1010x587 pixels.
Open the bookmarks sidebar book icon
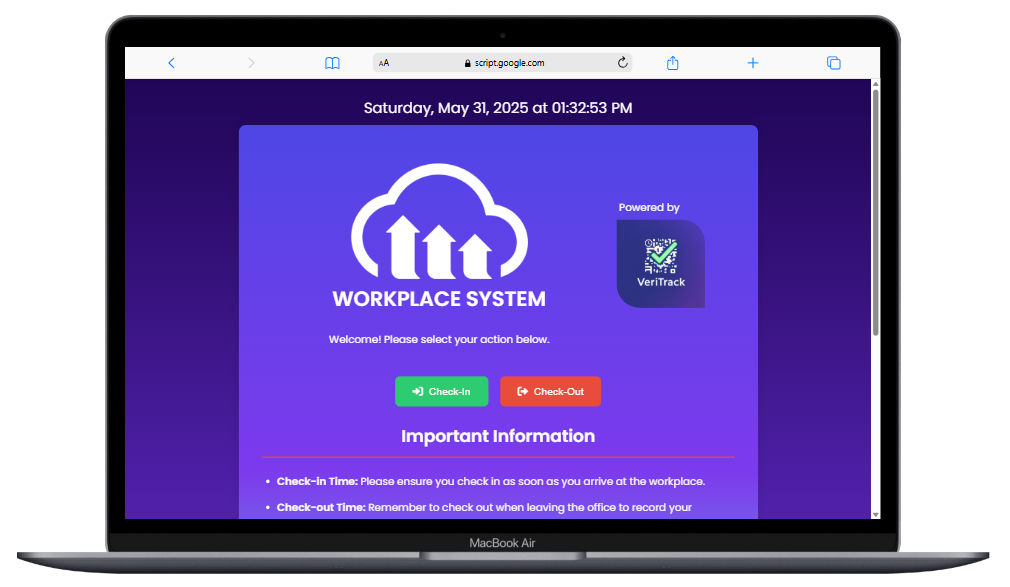pos(331,62)
